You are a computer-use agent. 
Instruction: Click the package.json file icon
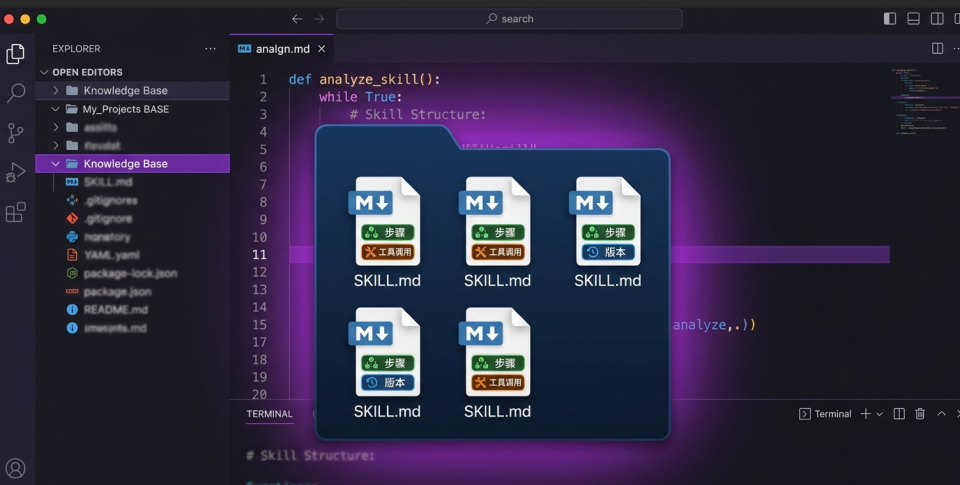pyautogui.click(x=72, y=291)
